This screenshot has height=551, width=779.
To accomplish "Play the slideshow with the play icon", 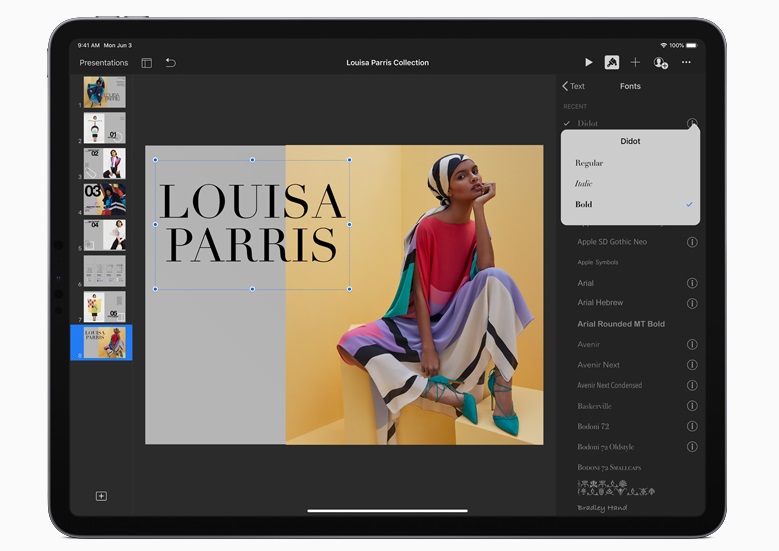I will 589,63.
